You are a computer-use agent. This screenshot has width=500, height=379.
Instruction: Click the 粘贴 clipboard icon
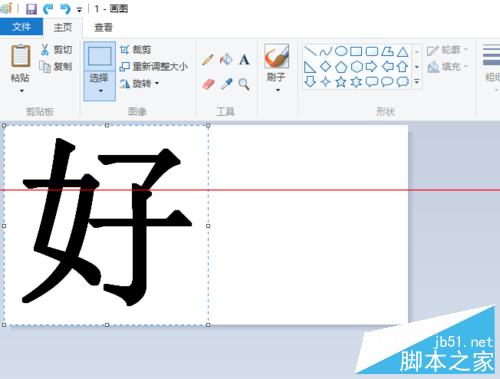[21, 56]
